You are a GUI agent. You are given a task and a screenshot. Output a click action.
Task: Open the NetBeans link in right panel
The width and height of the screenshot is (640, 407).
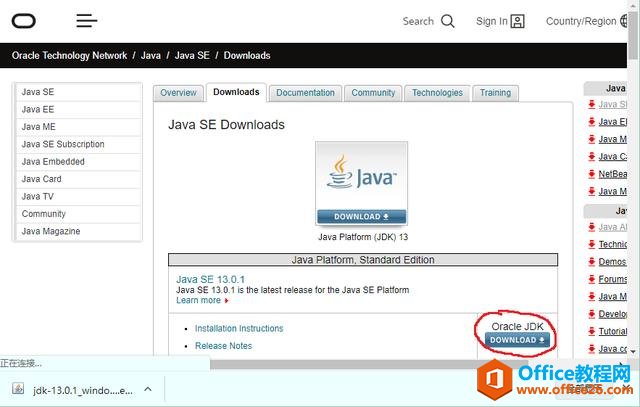coord(613,174)
